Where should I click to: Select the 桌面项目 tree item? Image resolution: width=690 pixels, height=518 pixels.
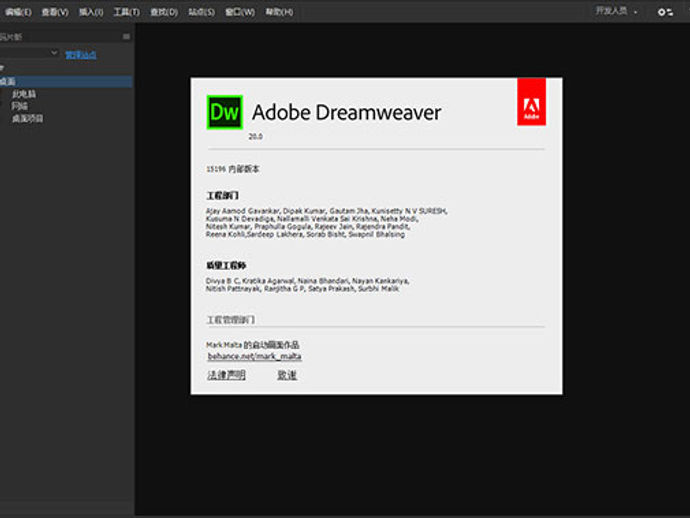(27, 118)
